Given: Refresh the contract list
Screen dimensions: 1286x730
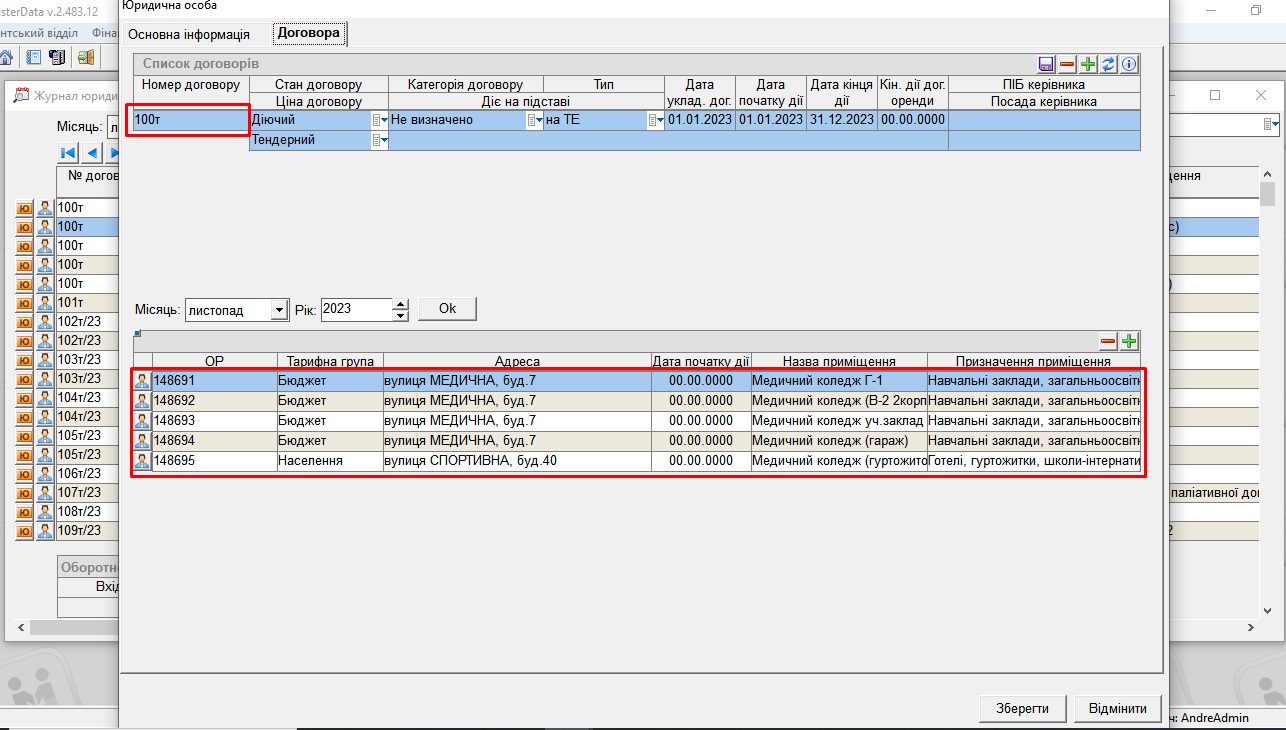Looking at the screenshot, I should [1109, 64].
